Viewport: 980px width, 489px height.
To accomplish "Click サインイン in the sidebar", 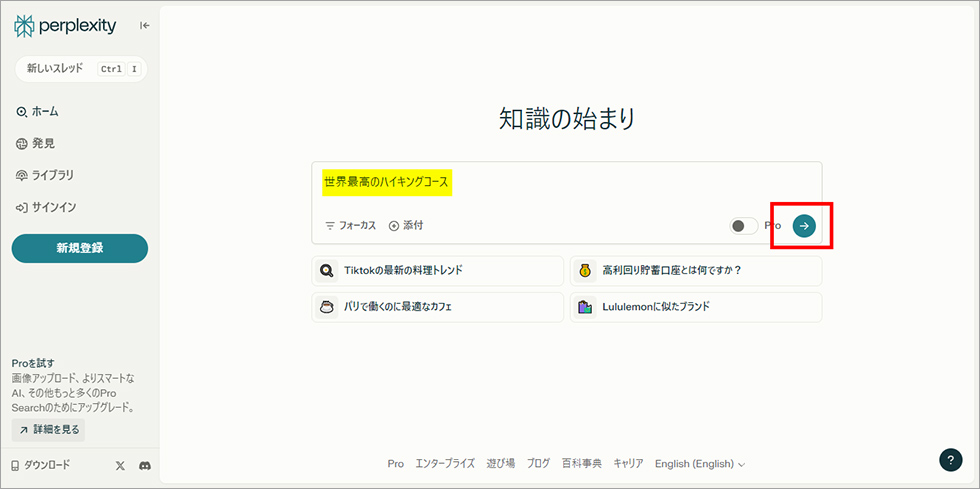I will click(45, 207).
